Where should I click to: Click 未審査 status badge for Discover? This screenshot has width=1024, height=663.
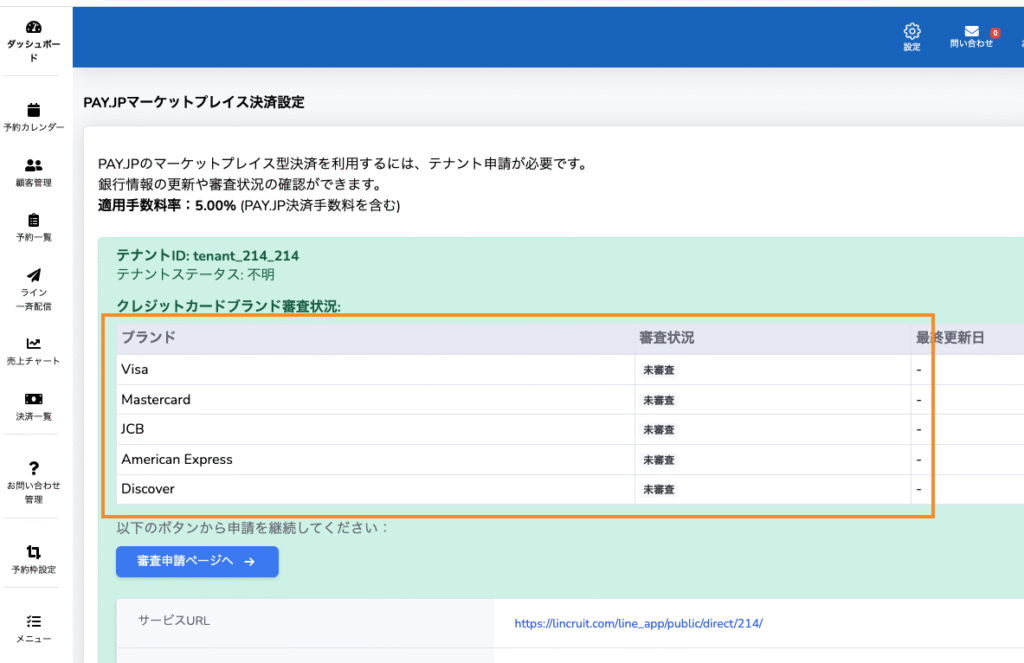(x=658, y=490)
